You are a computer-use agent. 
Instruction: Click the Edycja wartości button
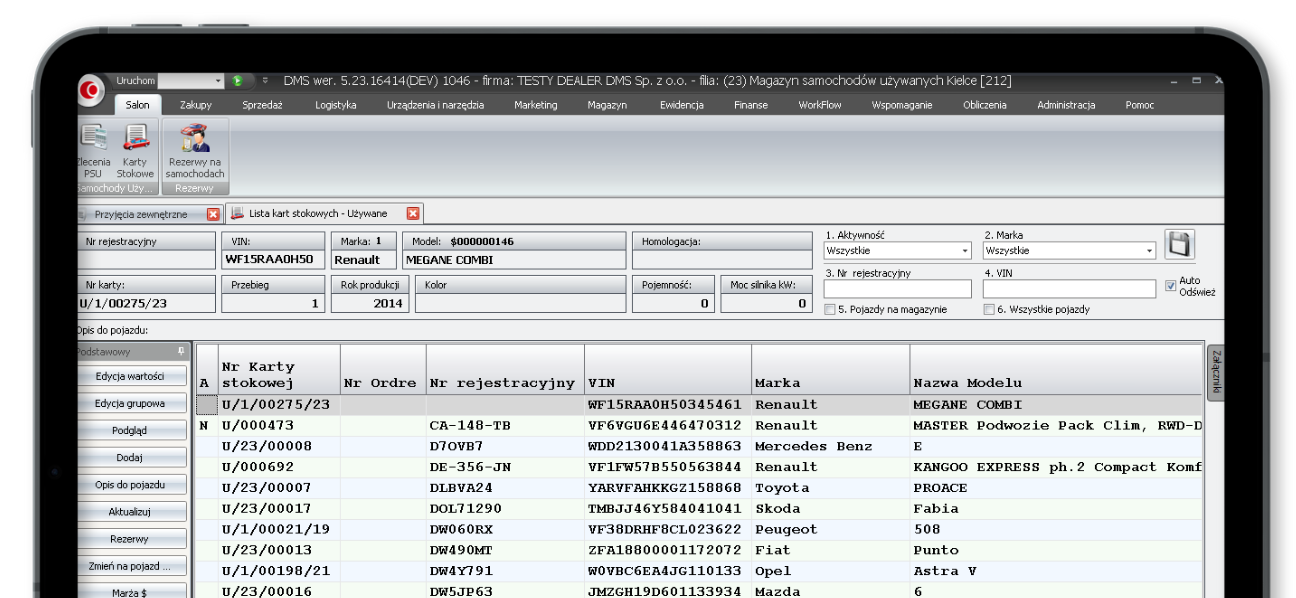click(132, 376)
